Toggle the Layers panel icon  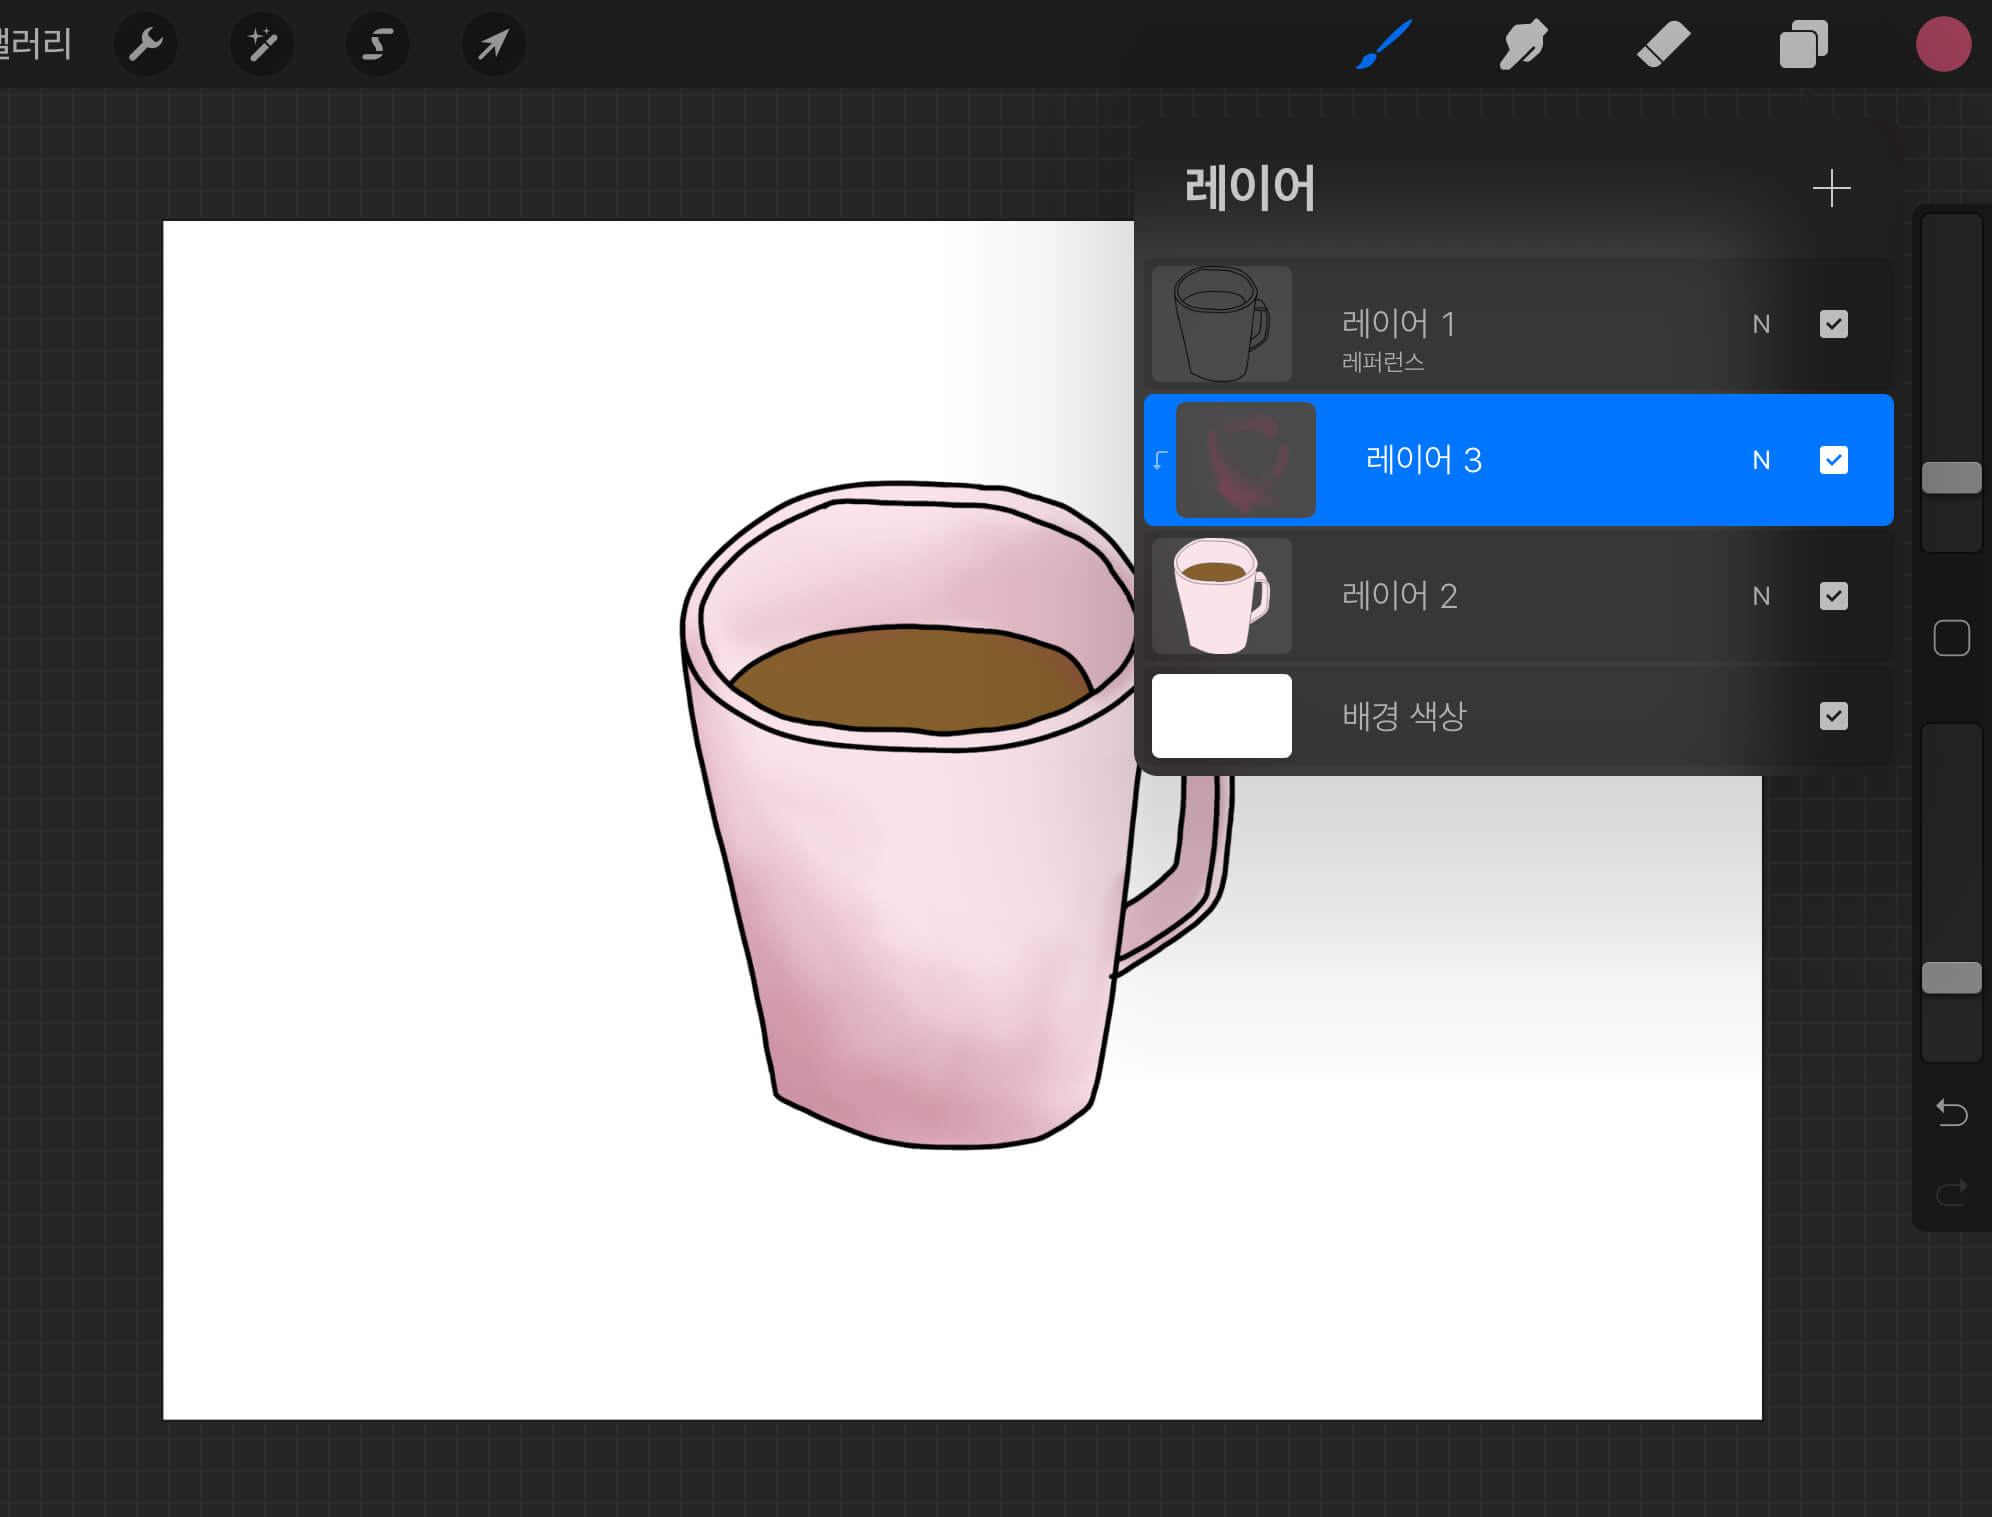click(x=1803, y=44)
